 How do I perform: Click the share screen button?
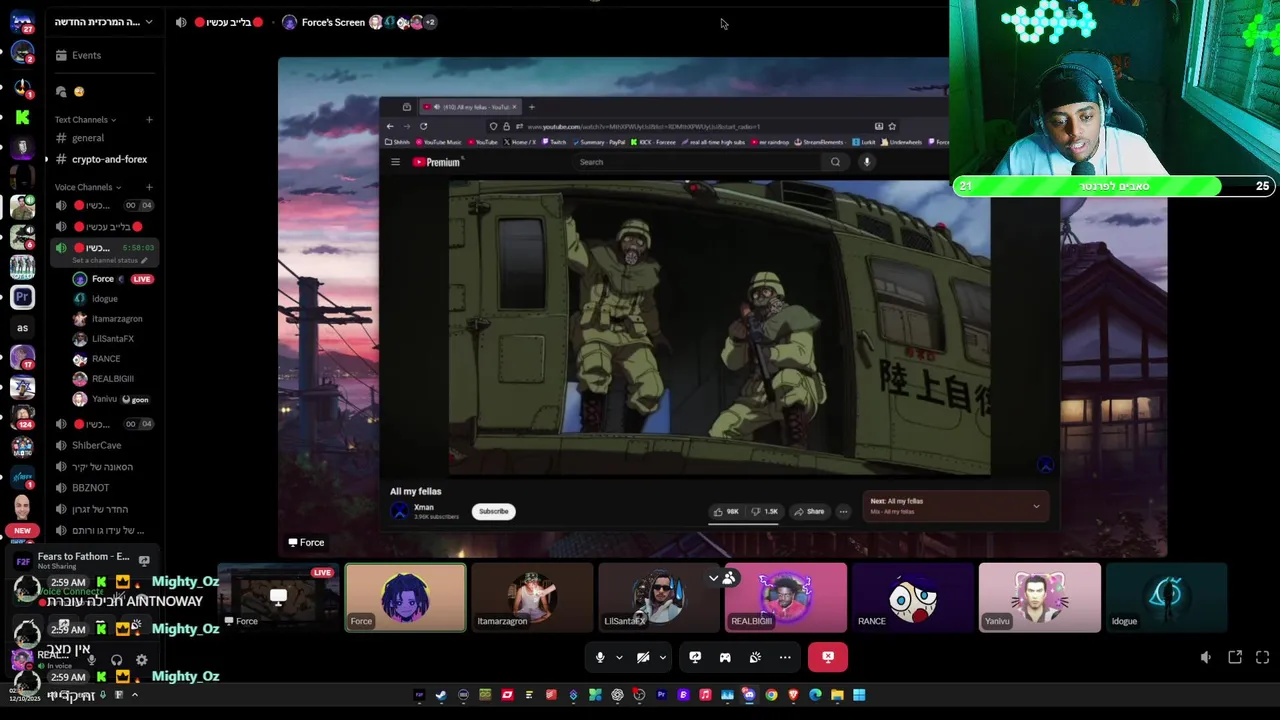(695, 657)
